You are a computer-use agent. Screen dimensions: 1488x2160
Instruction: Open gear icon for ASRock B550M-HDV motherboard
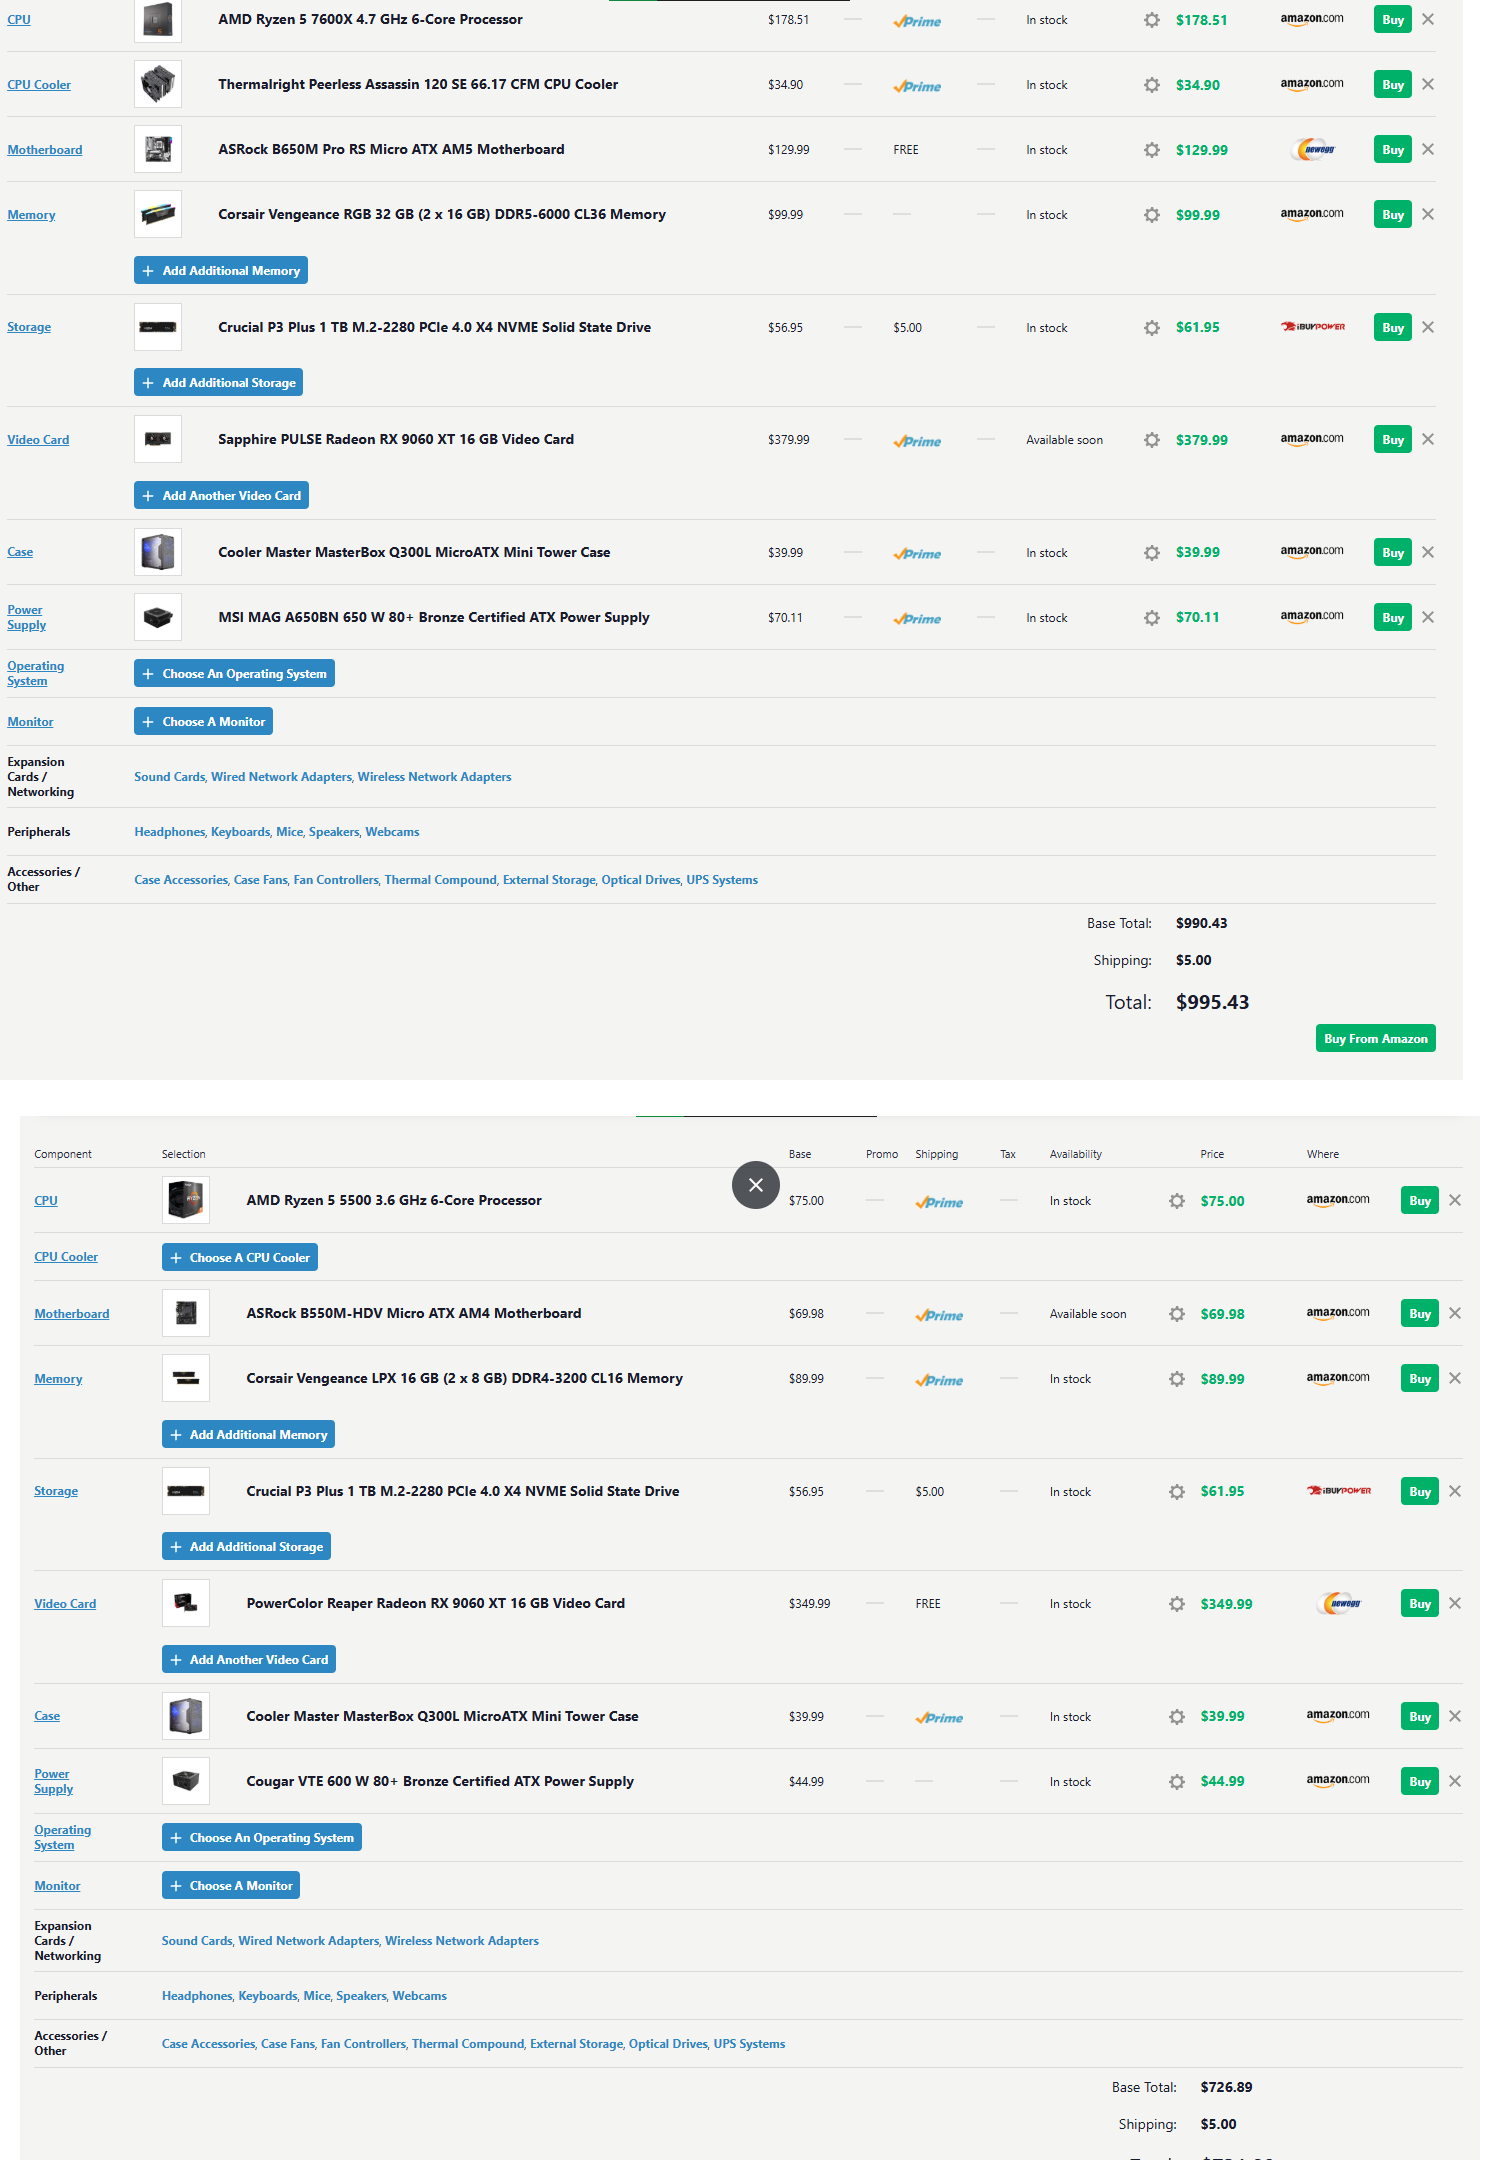(1177, 1314)
